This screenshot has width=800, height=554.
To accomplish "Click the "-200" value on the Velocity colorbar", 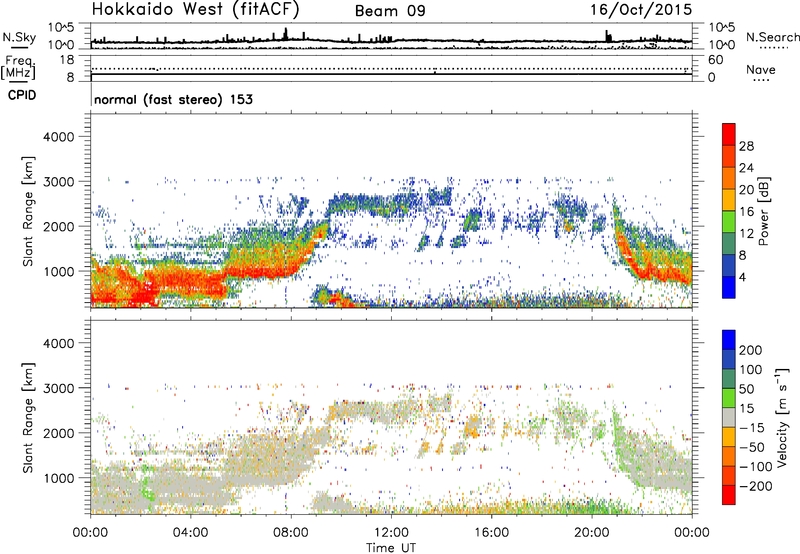I will point(756,486).
